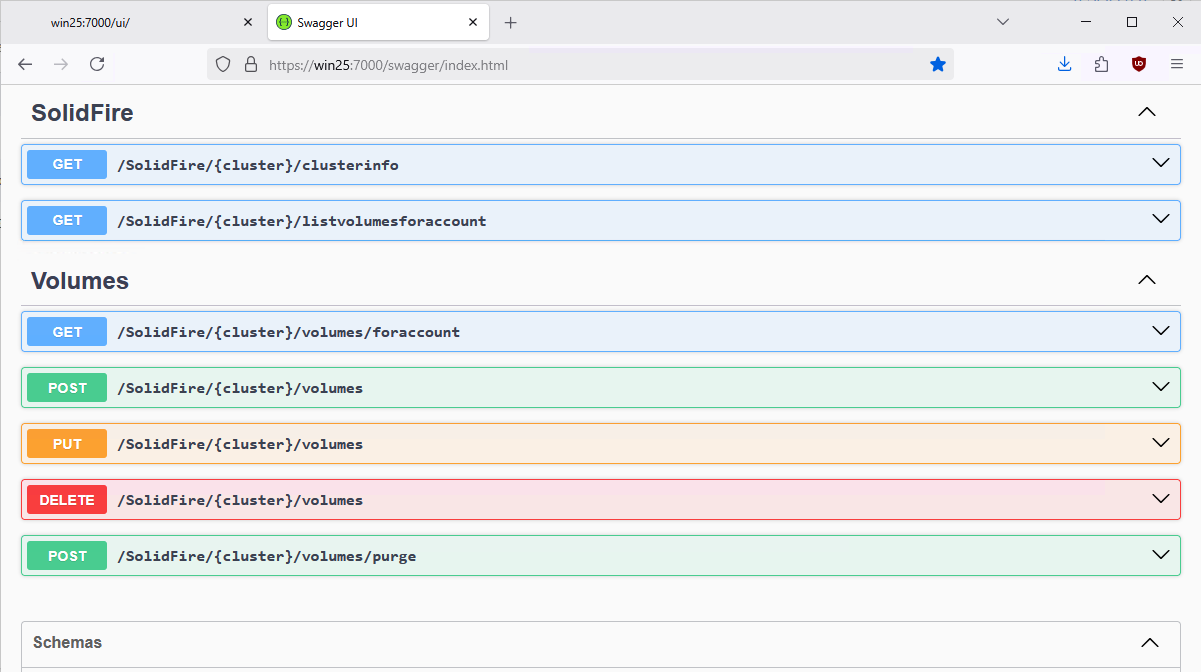Reload the Swagger UI page
The width and height of the screenshot is (1201, 672).
click(97, 64)
